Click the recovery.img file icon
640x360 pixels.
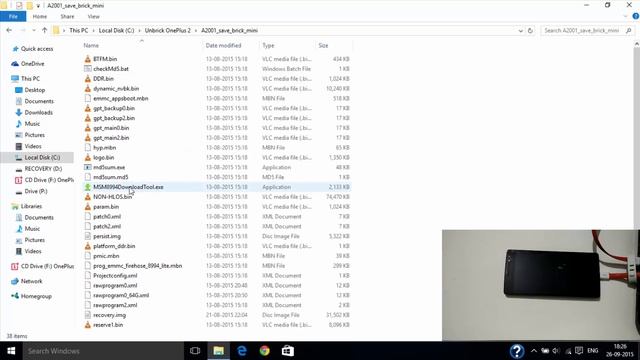click(87, 315)
